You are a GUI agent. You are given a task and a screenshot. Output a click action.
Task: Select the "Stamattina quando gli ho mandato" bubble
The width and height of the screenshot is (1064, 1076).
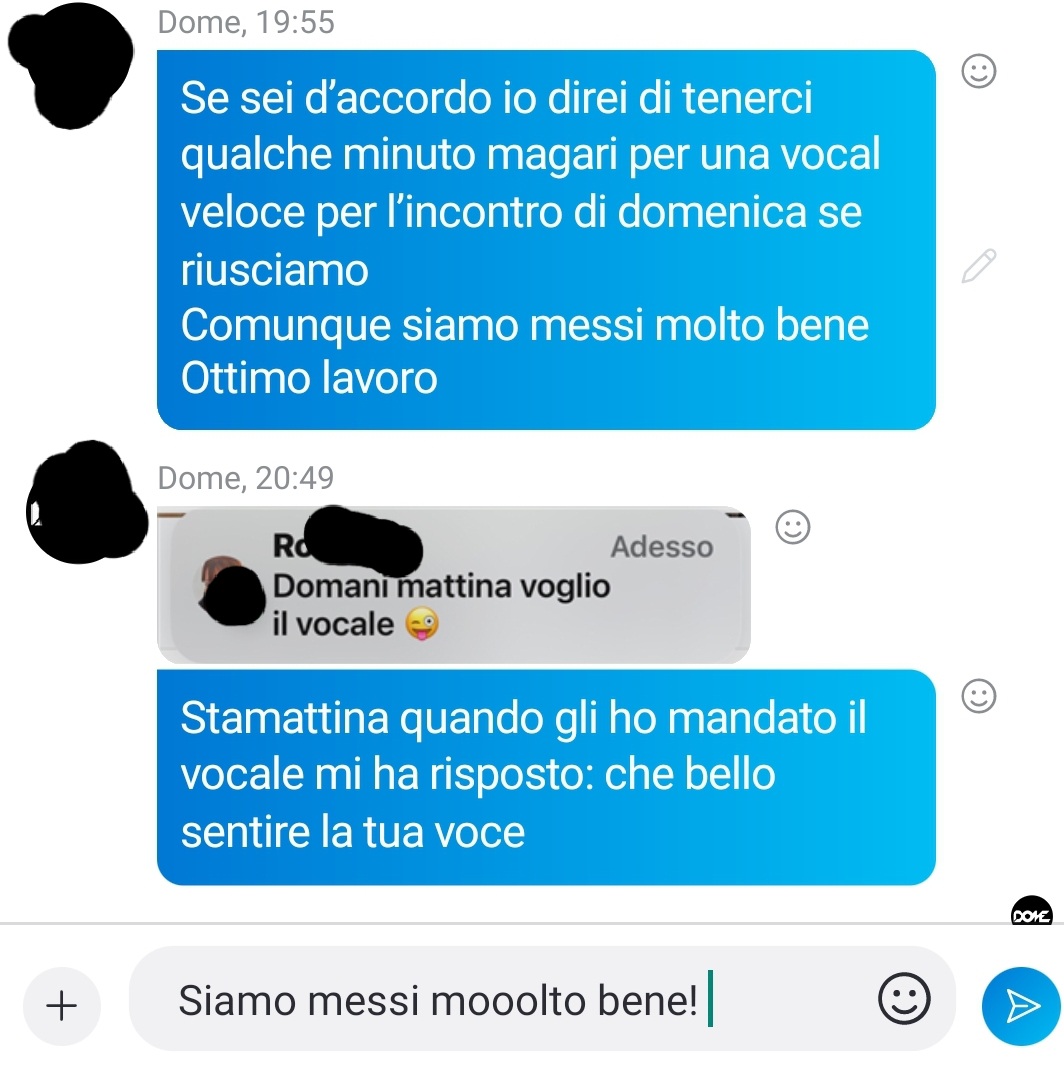(x=546, y=777)
